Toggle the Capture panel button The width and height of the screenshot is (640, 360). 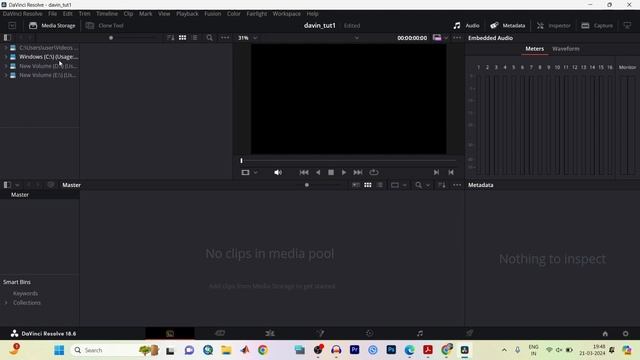coord(597,25)
